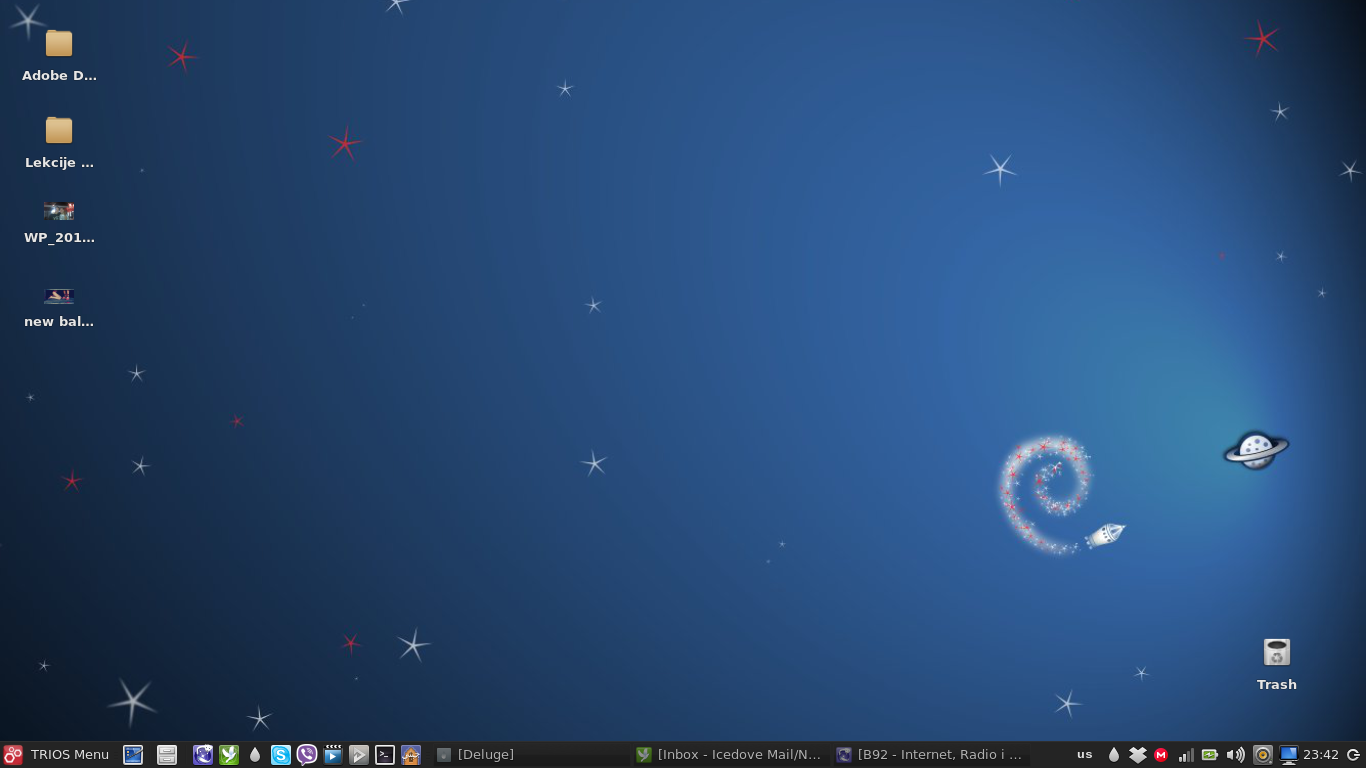The height and width of the screenshot is (768, 1366).
Task: Open the Dropbox tray icon
Action: (1138, 755)
